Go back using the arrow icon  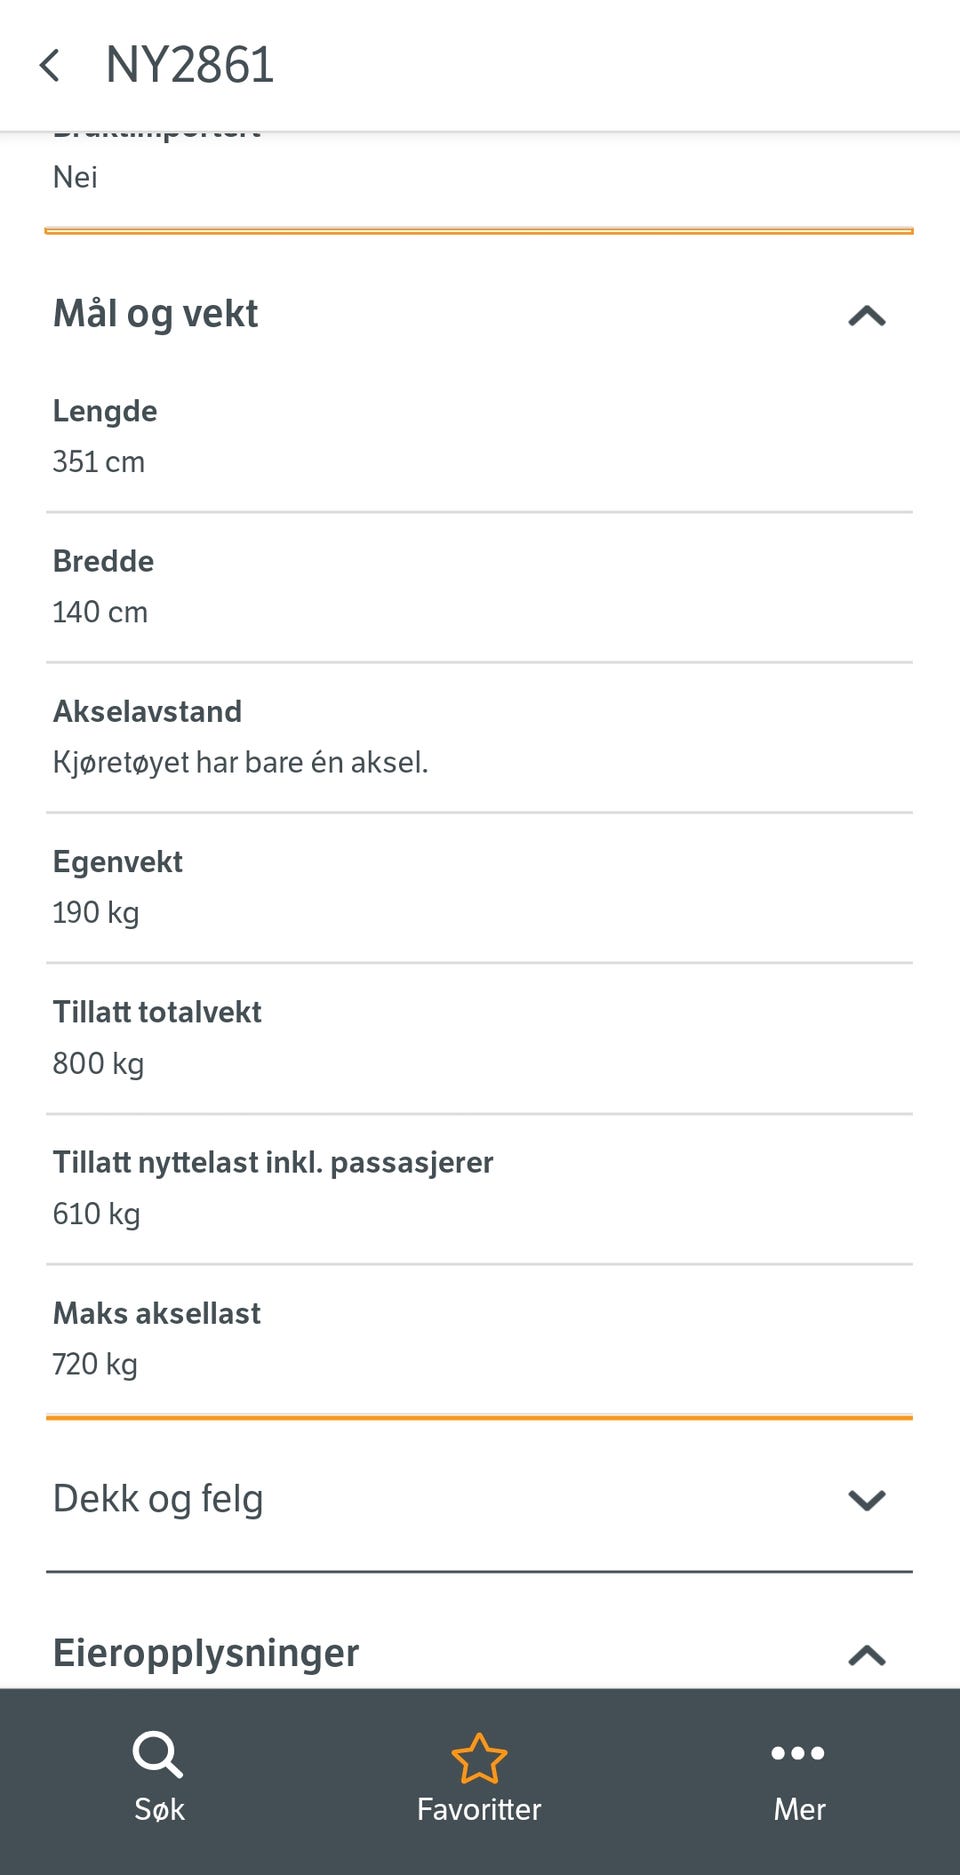[x=49, y=66]
